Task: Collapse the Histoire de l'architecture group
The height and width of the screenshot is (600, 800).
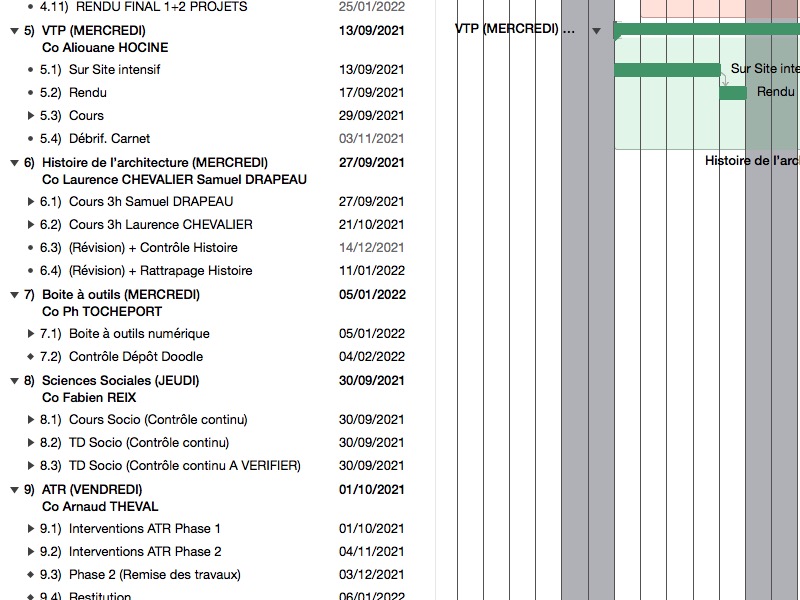Action: [x=14, y=163]
